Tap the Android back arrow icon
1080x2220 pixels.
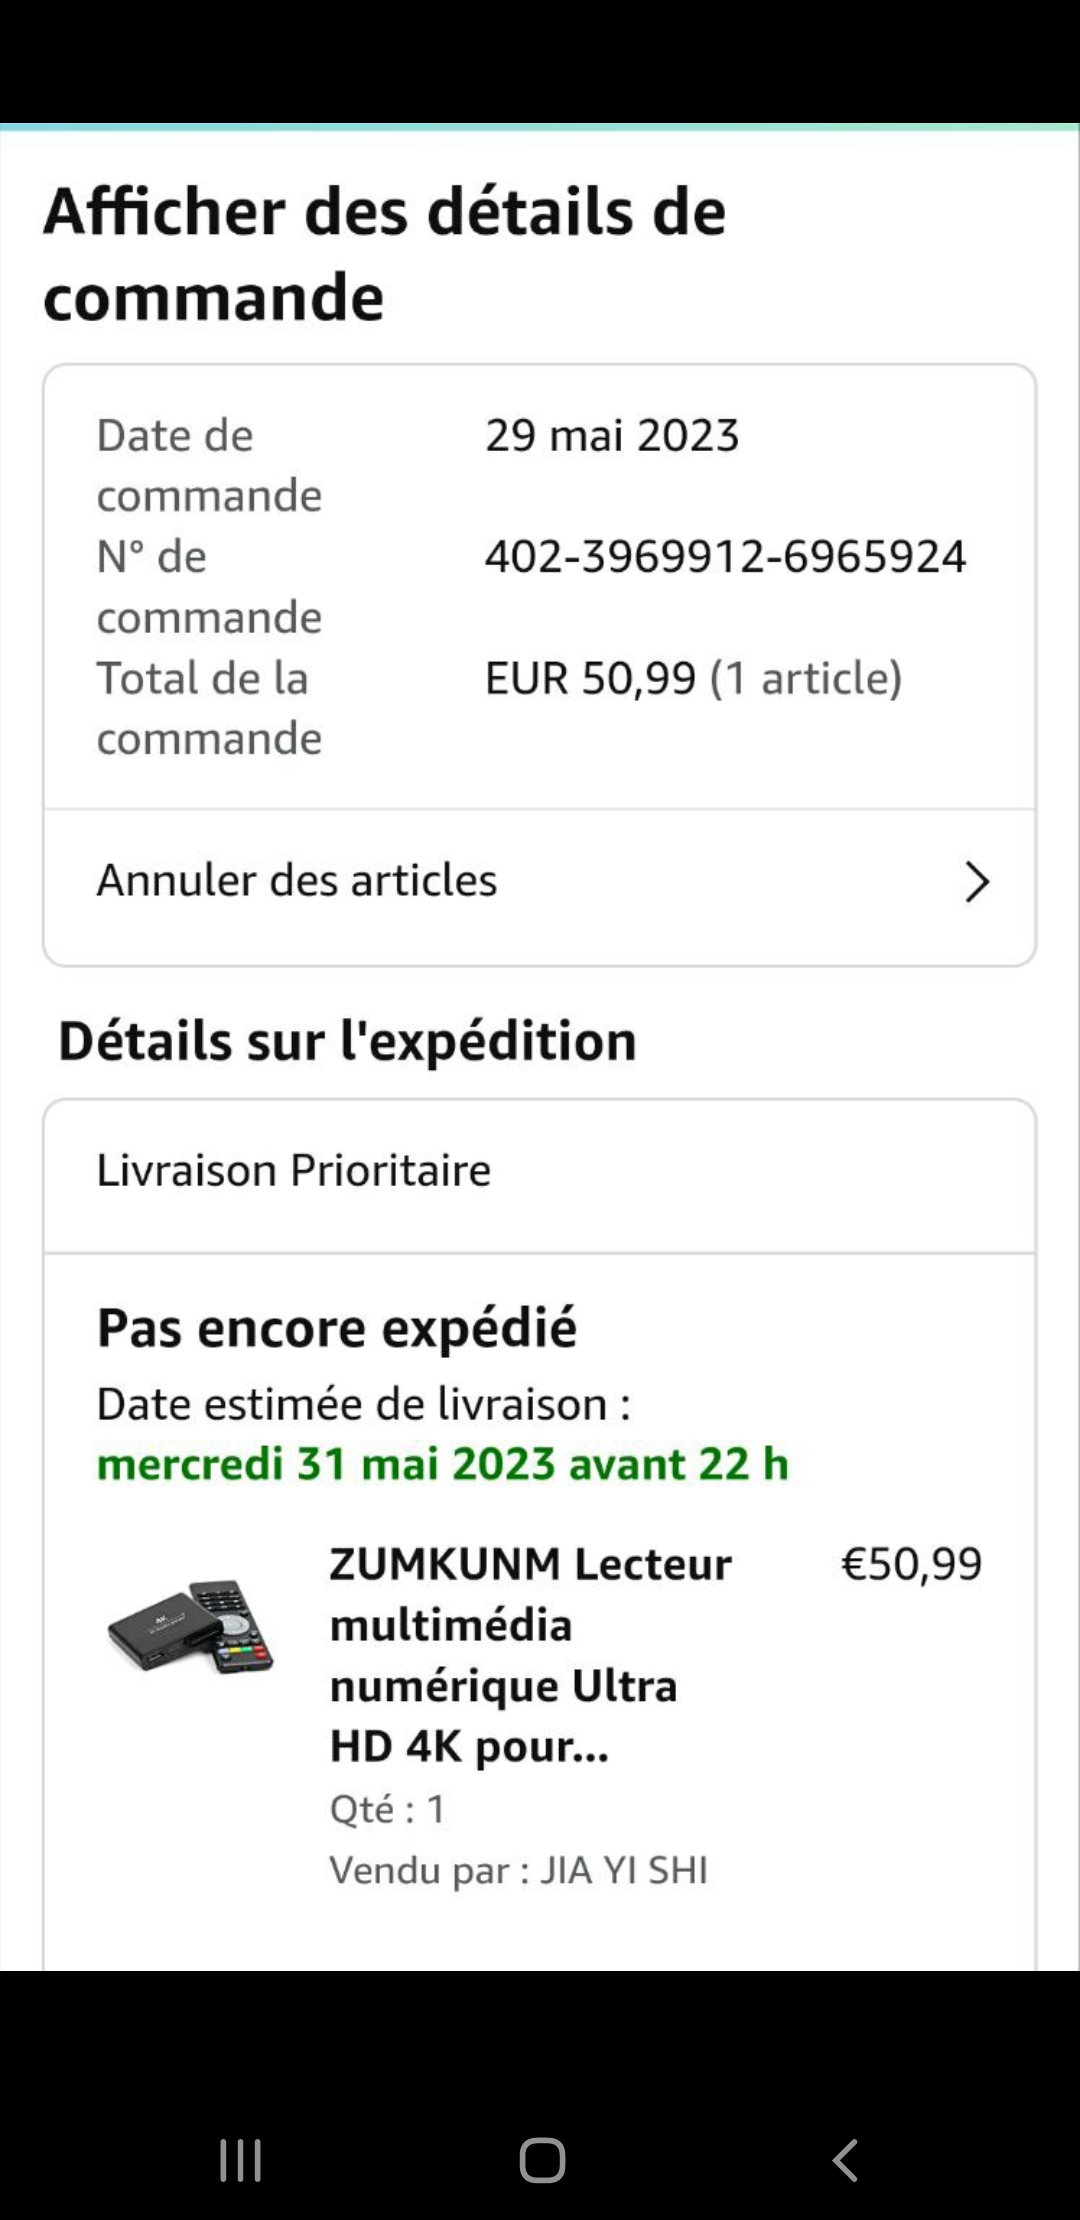pos(845,2160)
